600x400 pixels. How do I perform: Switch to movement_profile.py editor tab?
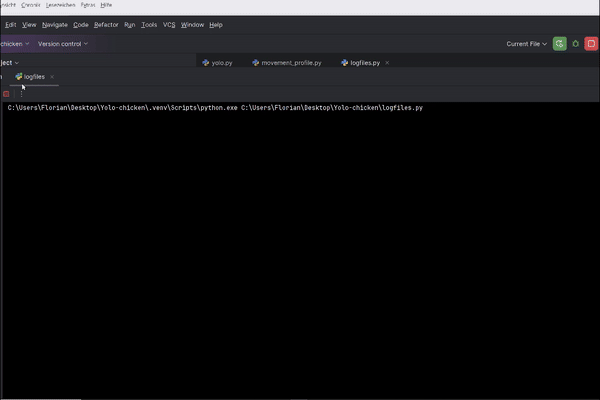pos(287,63)
